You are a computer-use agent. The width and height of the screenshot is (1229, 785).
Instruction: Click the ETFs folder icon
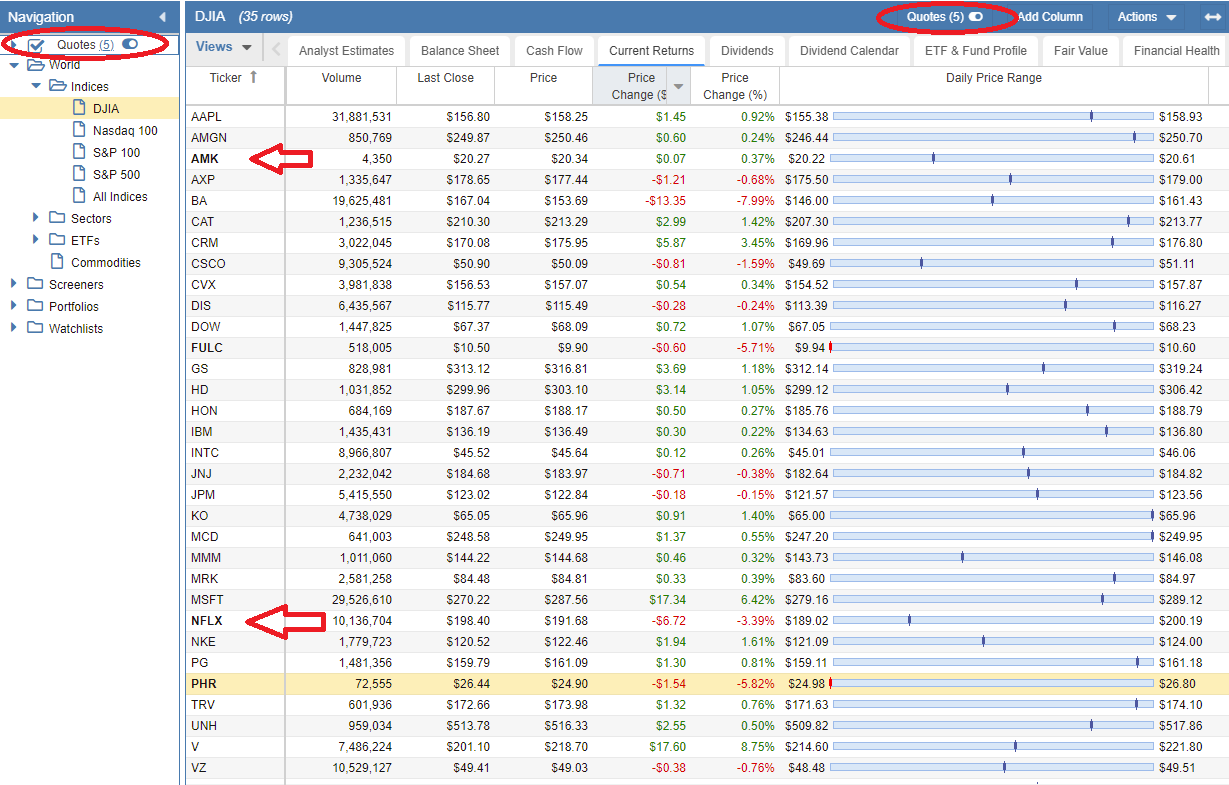tap(58, 240)
